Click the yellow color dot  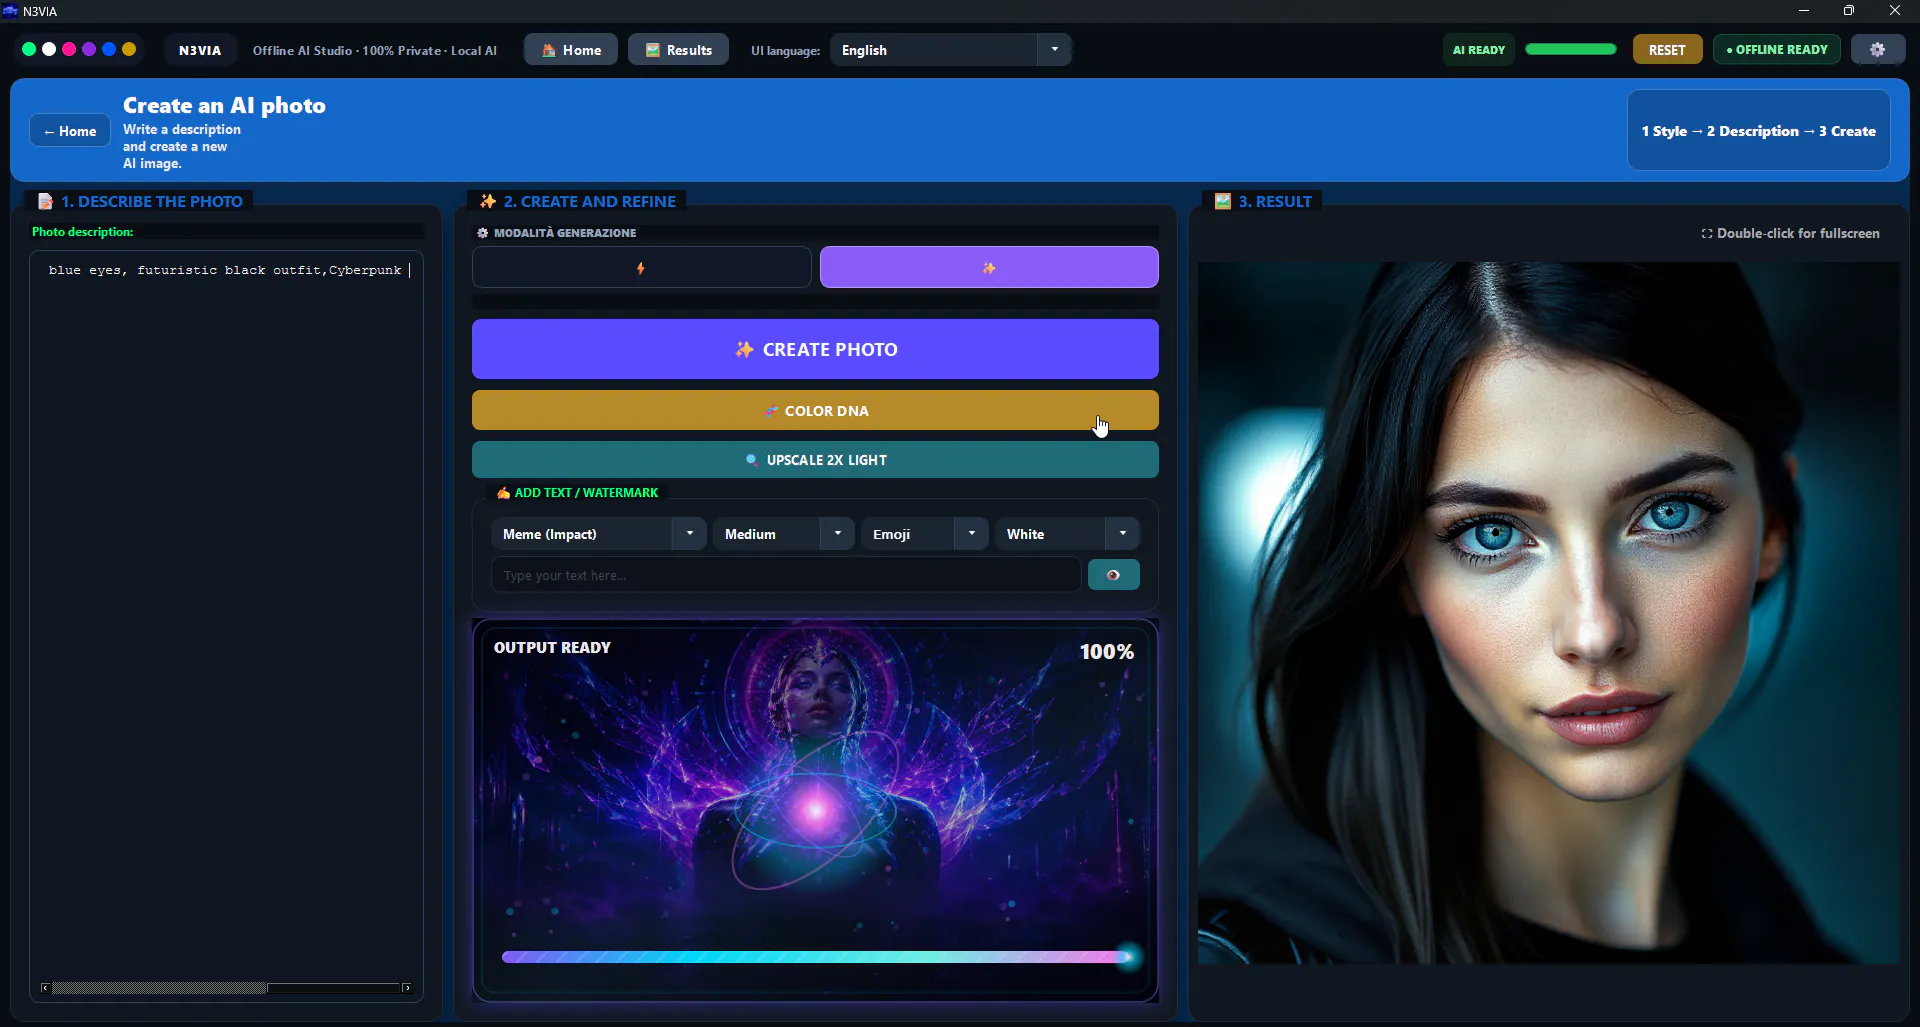click(x=129, y=49)
